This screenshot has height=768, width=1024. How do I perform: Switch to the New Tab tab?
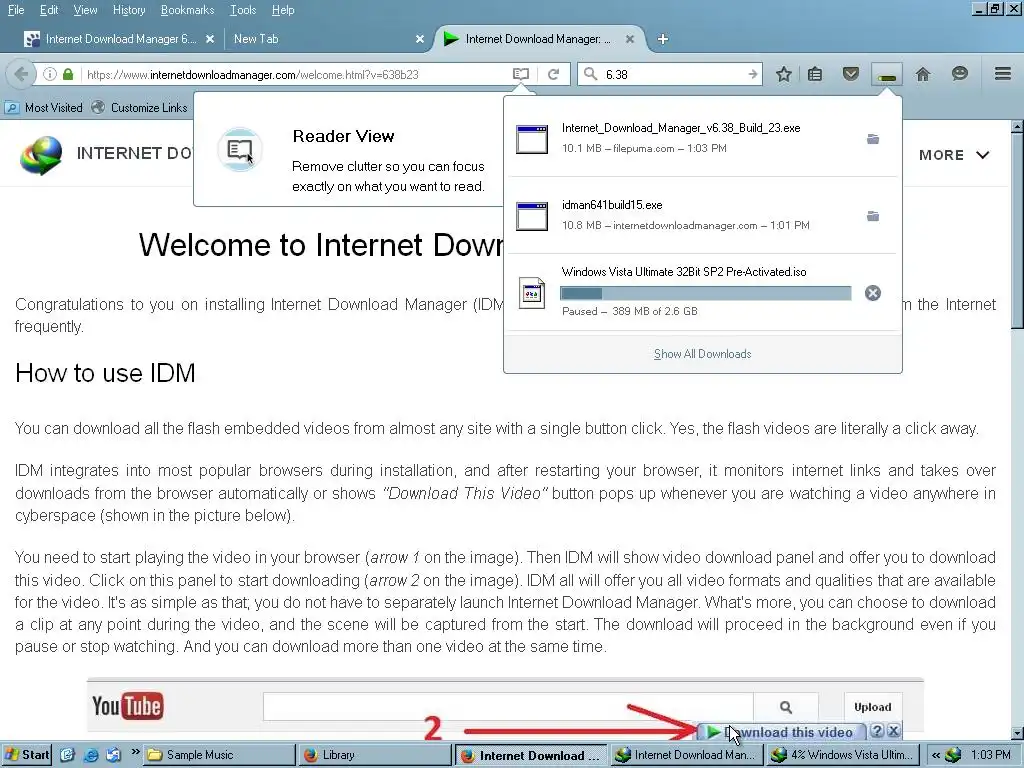320,39
